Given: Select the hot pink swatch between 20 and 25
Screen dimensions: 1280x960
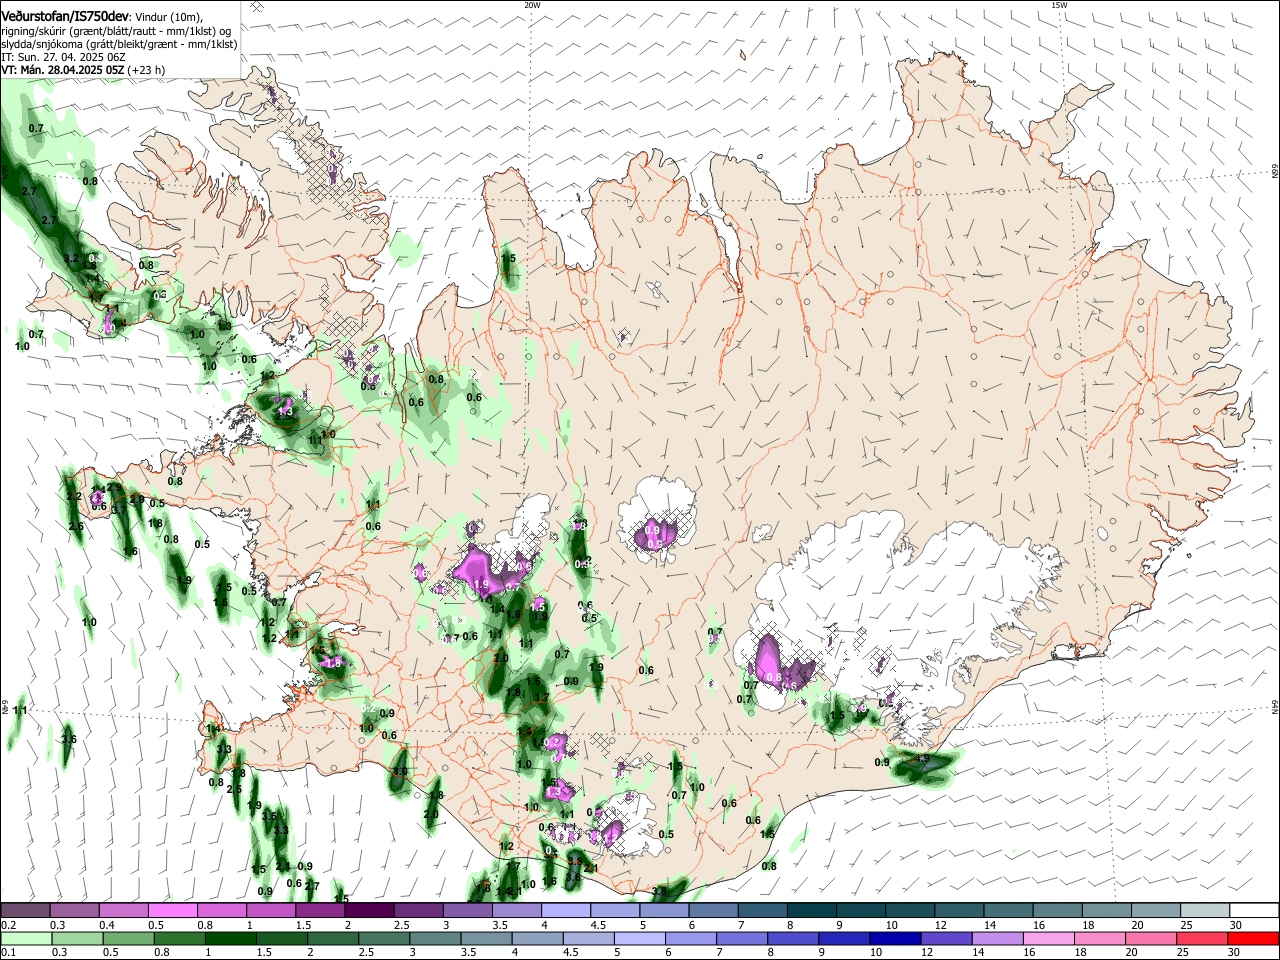Looking at the screenshot, I should (1150, 938).
